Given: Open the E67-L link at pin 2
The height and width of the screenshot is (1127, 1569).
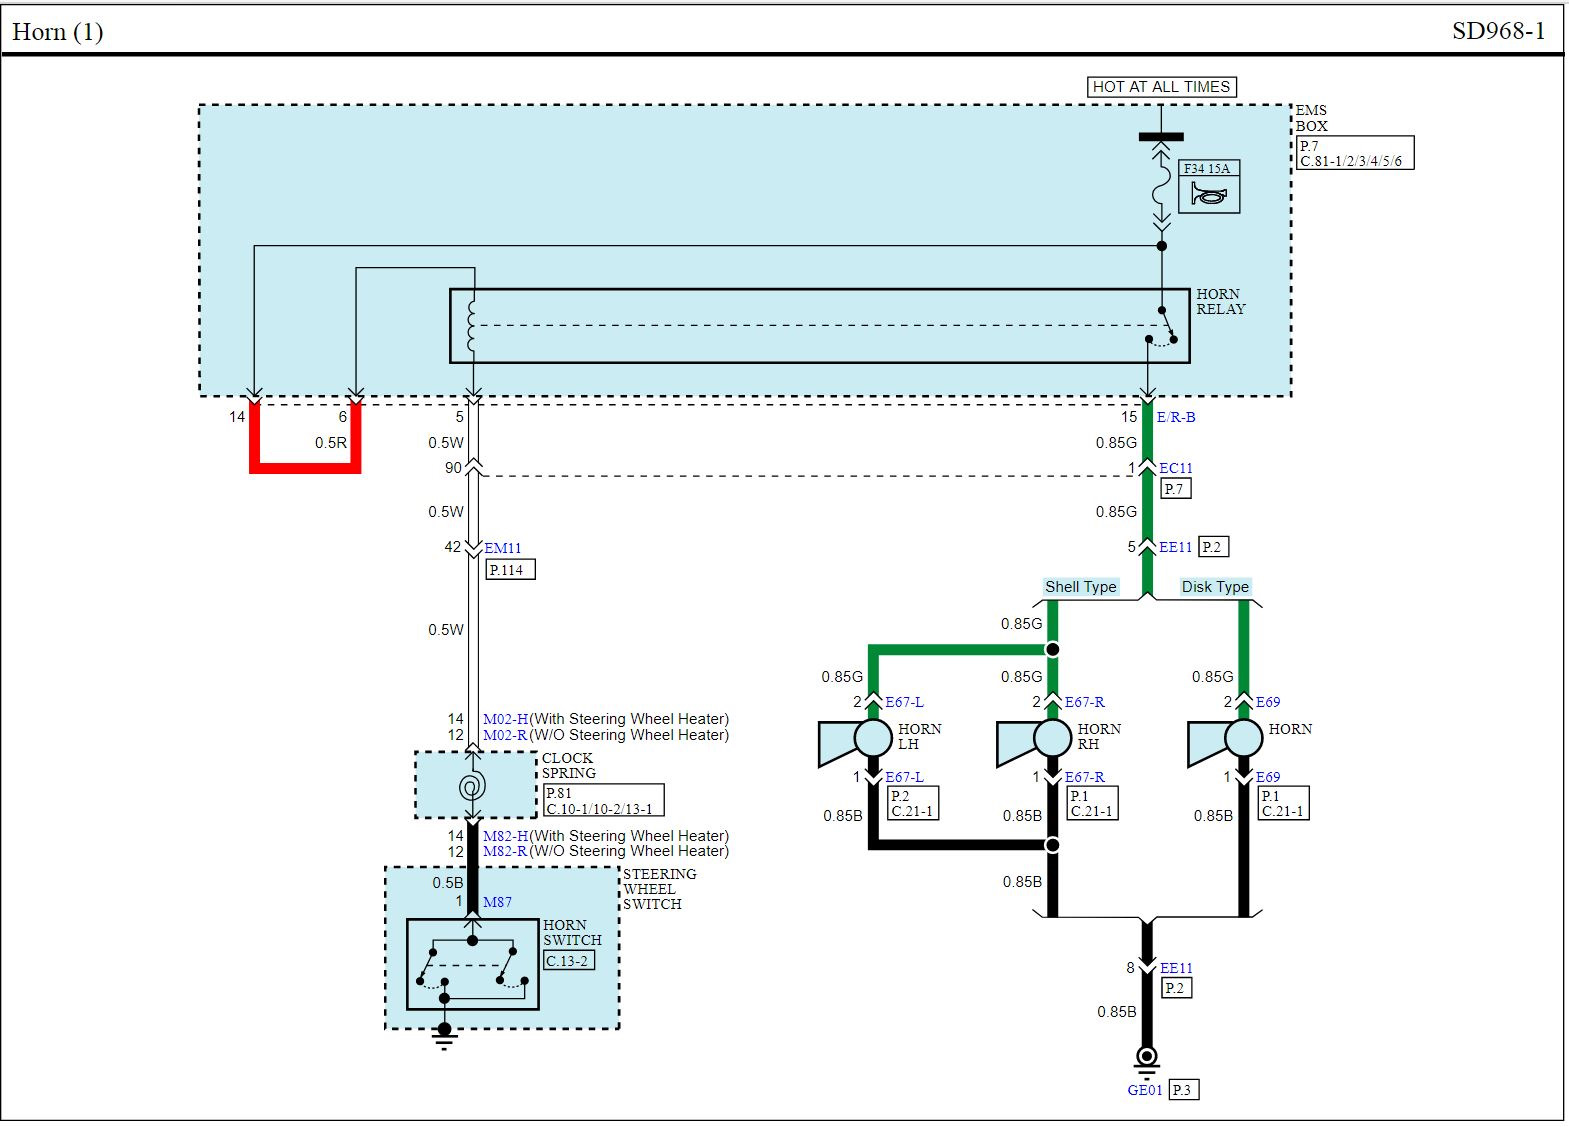Looking at the screenshot, I should click(905, 702).
